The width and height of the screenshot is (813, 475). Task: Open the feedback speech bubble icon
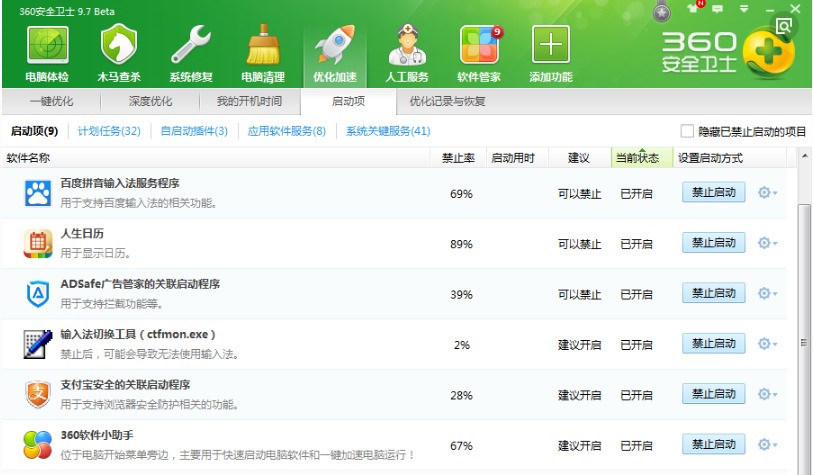click(718, 9)
